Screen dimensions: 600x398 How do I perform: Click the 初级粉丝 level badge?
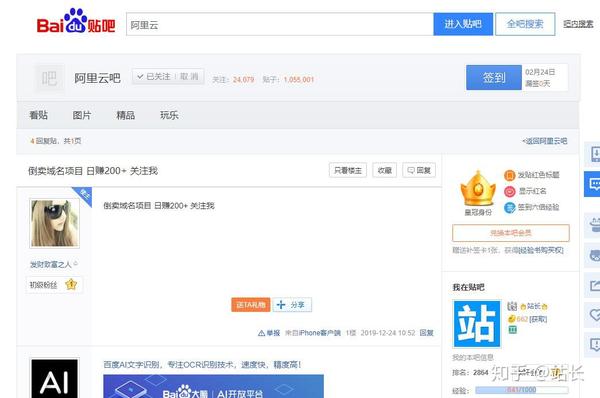pos(54,285)
